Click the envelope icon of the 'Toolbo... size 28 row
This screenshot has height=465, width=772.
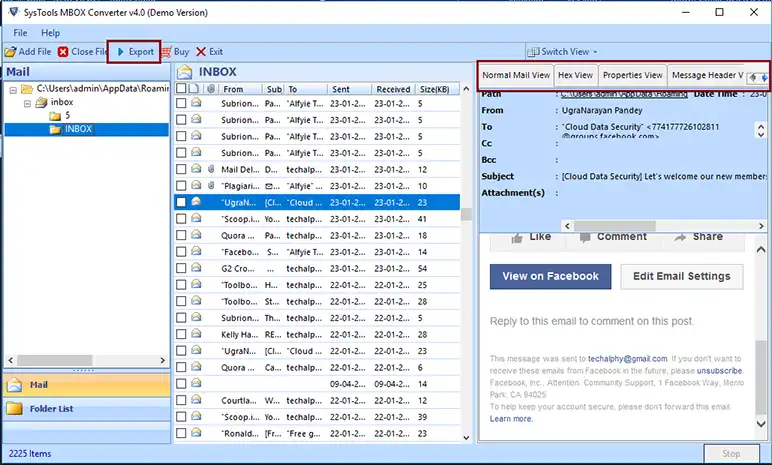click(x=196, y=301)
